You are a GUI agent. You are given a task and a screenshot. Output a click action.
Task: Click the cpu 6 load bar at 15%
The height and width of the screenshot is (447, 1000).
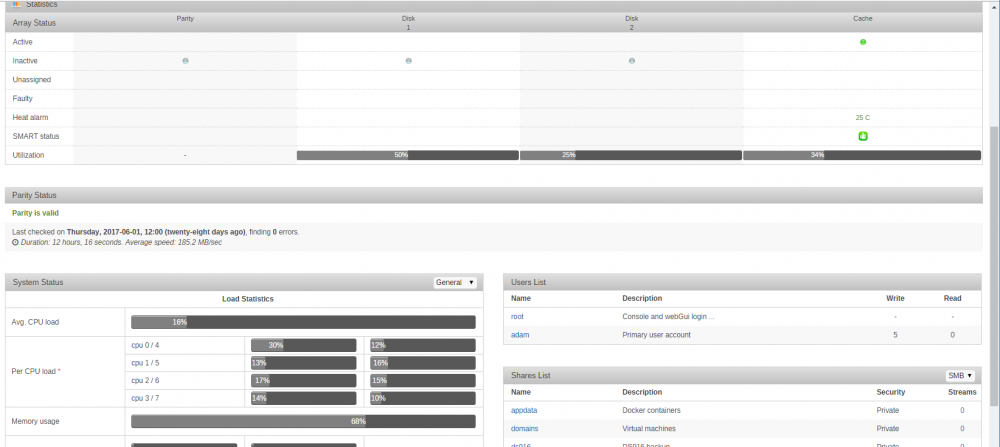(x=423, y=381)
